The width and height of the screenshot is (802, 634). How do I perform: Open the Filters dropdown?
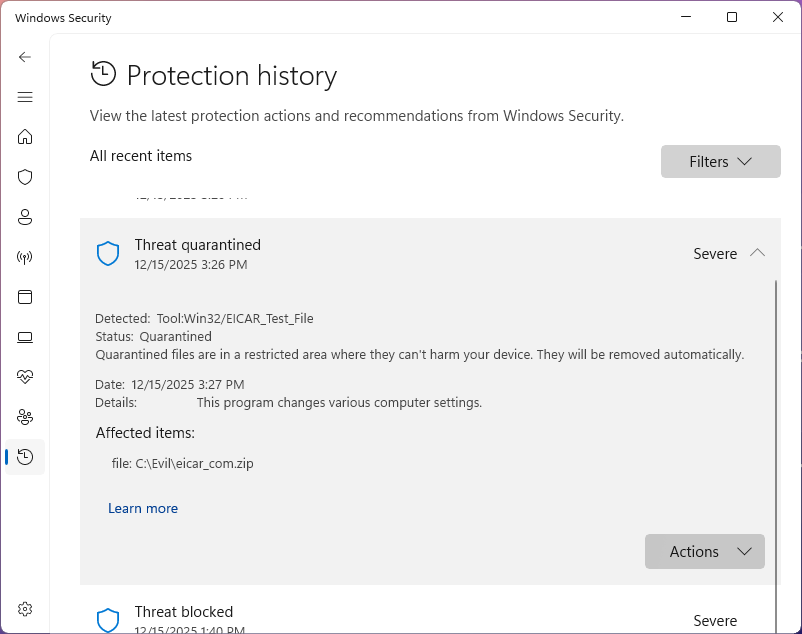pos(720,162)
